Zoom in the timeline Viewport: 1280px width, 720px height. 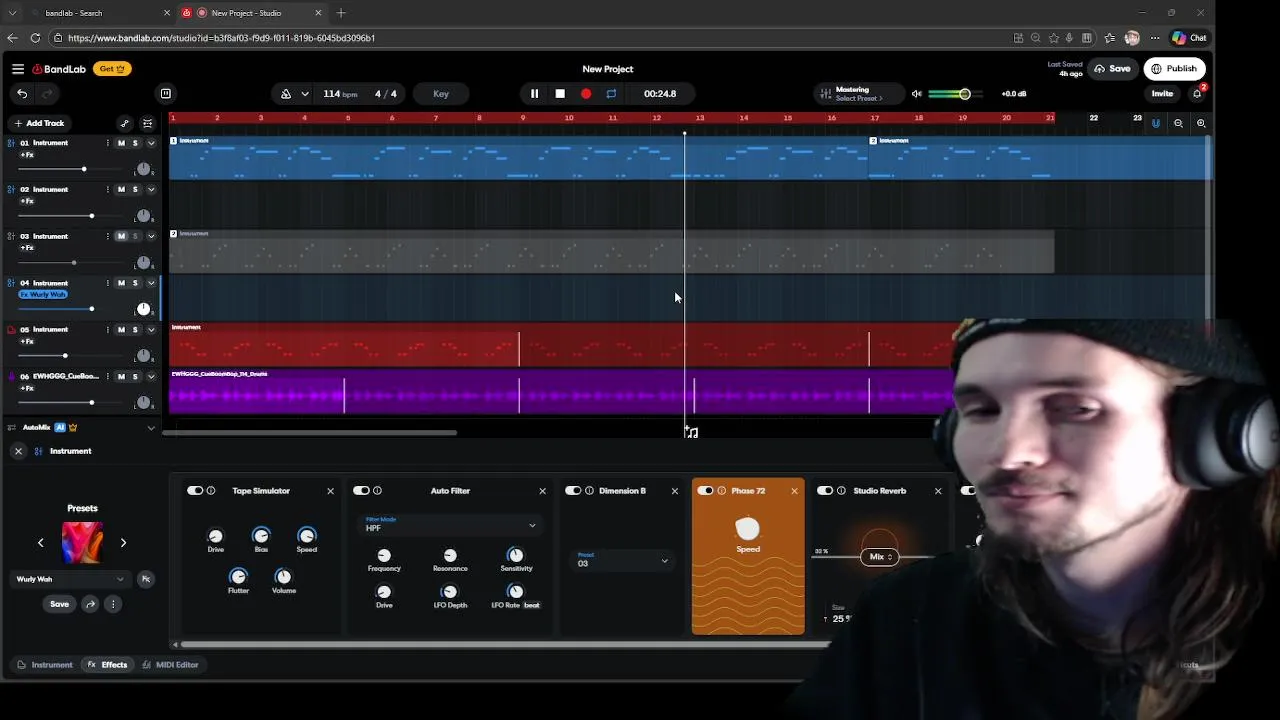1201,123
